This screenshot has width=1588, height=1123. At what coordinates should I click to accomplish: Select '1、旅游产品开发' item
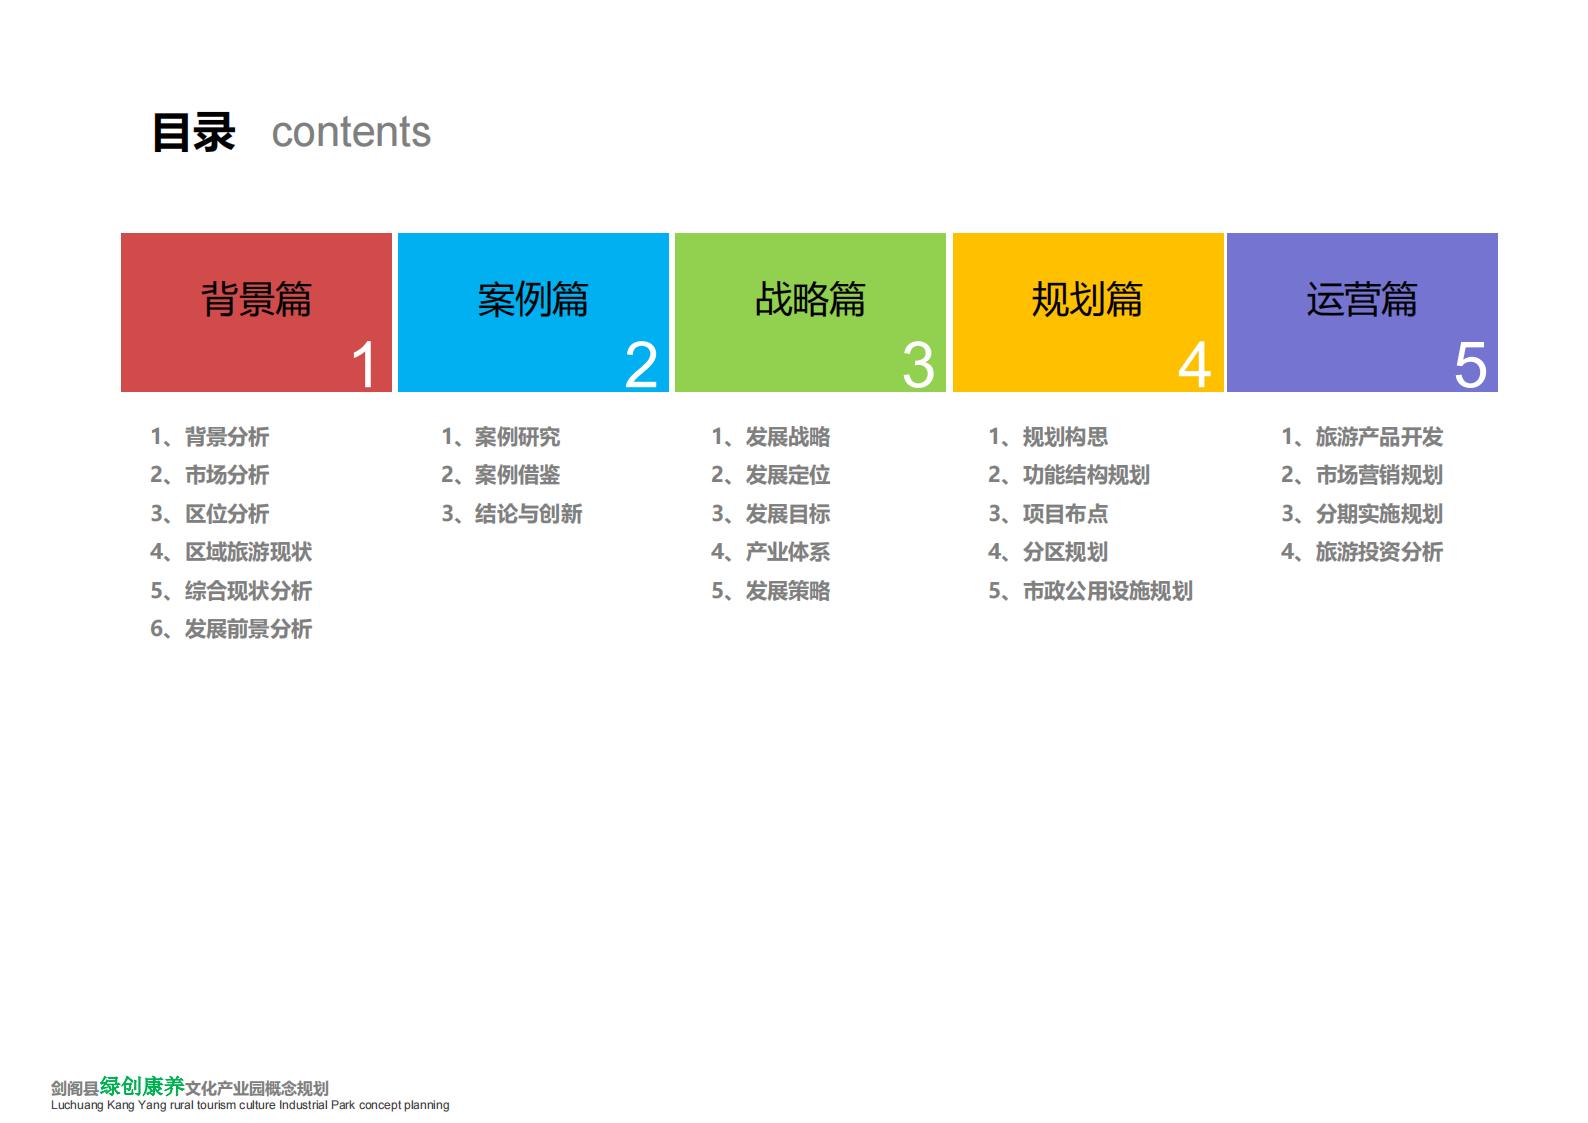coord(1362,437)
